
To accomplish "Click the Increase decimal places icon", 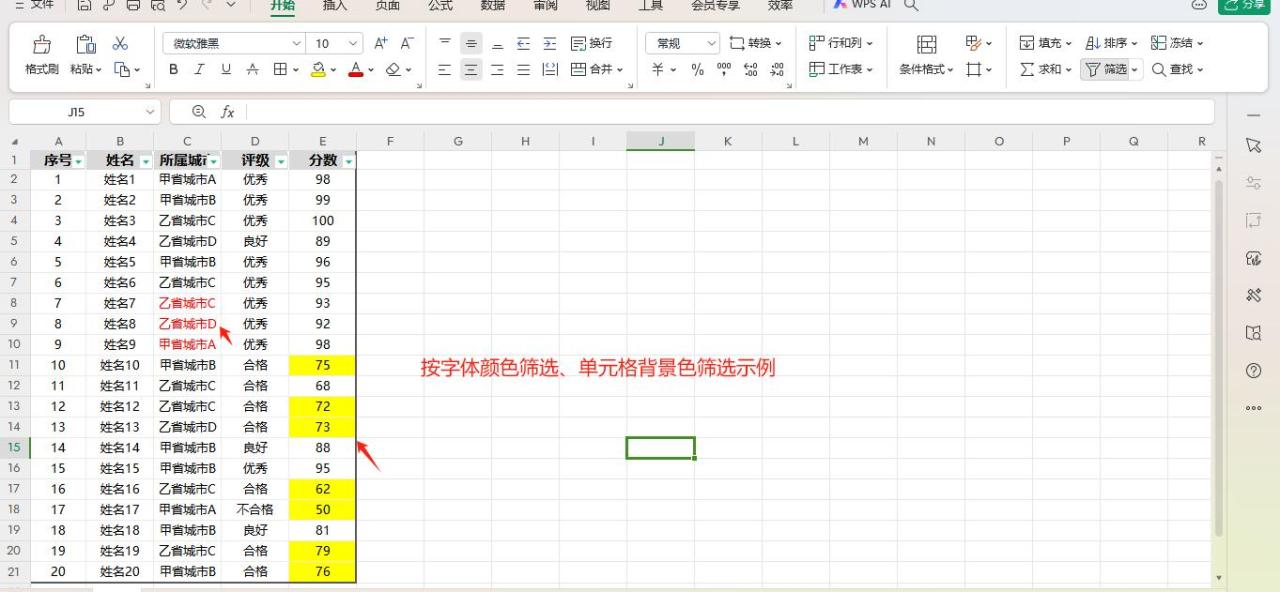I will pos(752,70).
